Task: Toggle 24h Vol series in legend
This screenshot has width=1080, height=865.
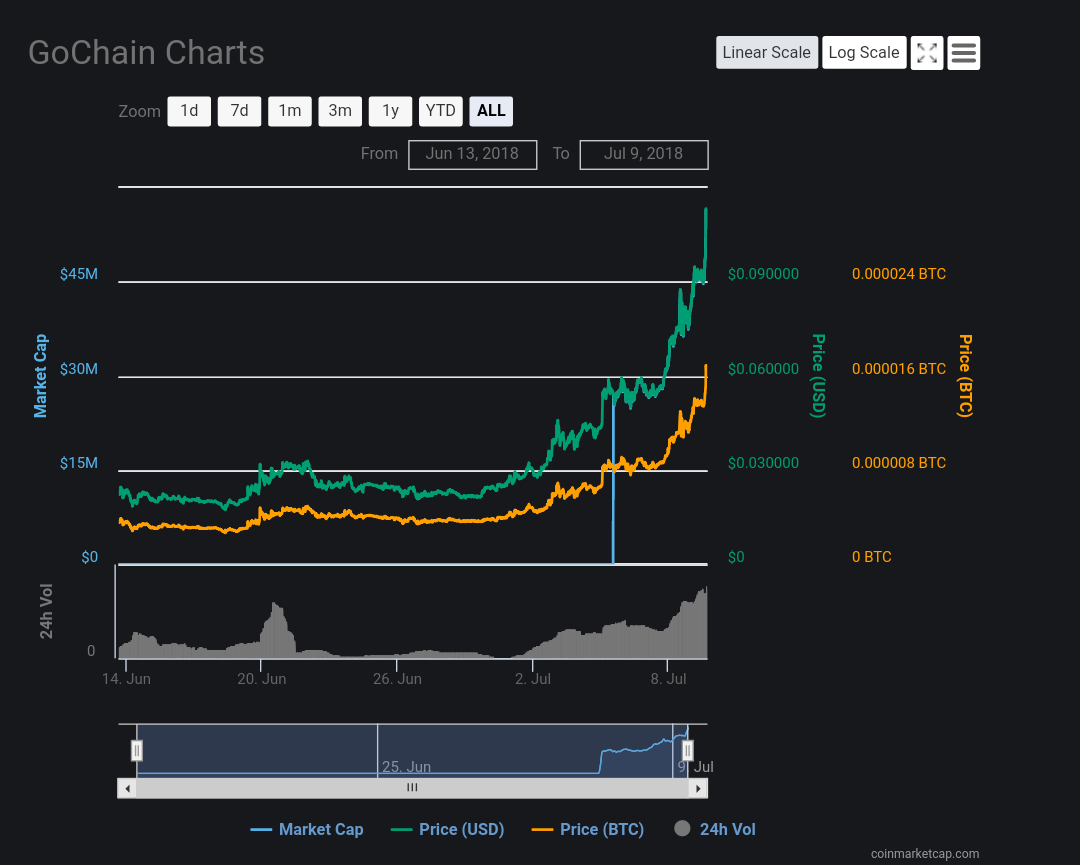Action: (715, 829)
